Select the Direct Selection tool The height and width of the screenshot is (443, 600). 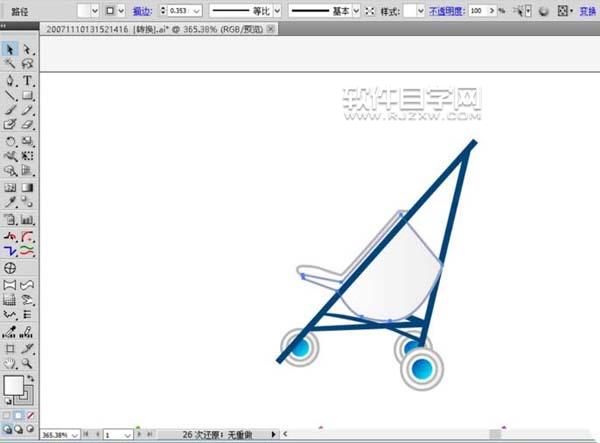[27, 49]
